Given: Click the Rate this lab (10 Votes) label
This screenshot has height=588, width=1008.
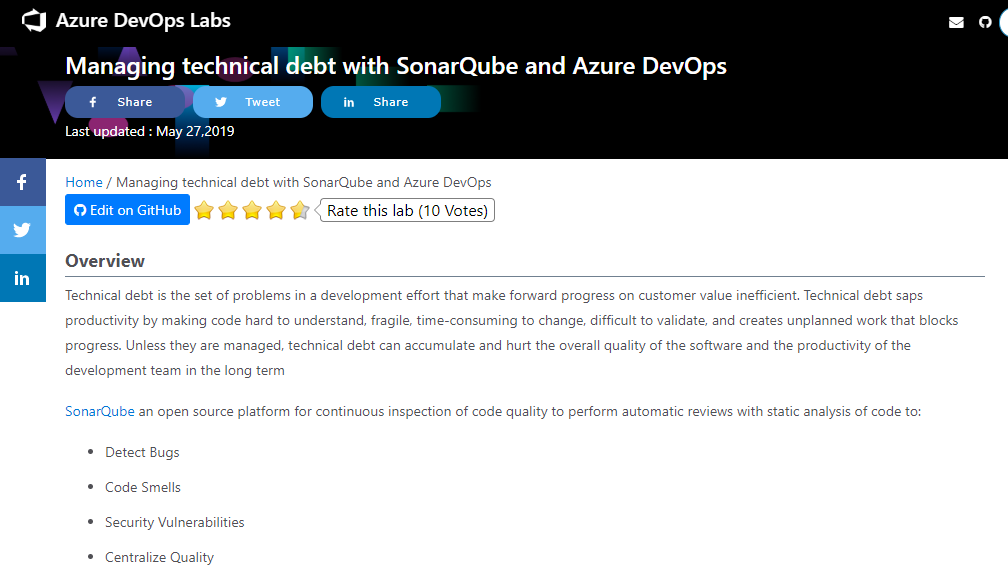Looking at the screenshot, I should click(x=408, y=211).
